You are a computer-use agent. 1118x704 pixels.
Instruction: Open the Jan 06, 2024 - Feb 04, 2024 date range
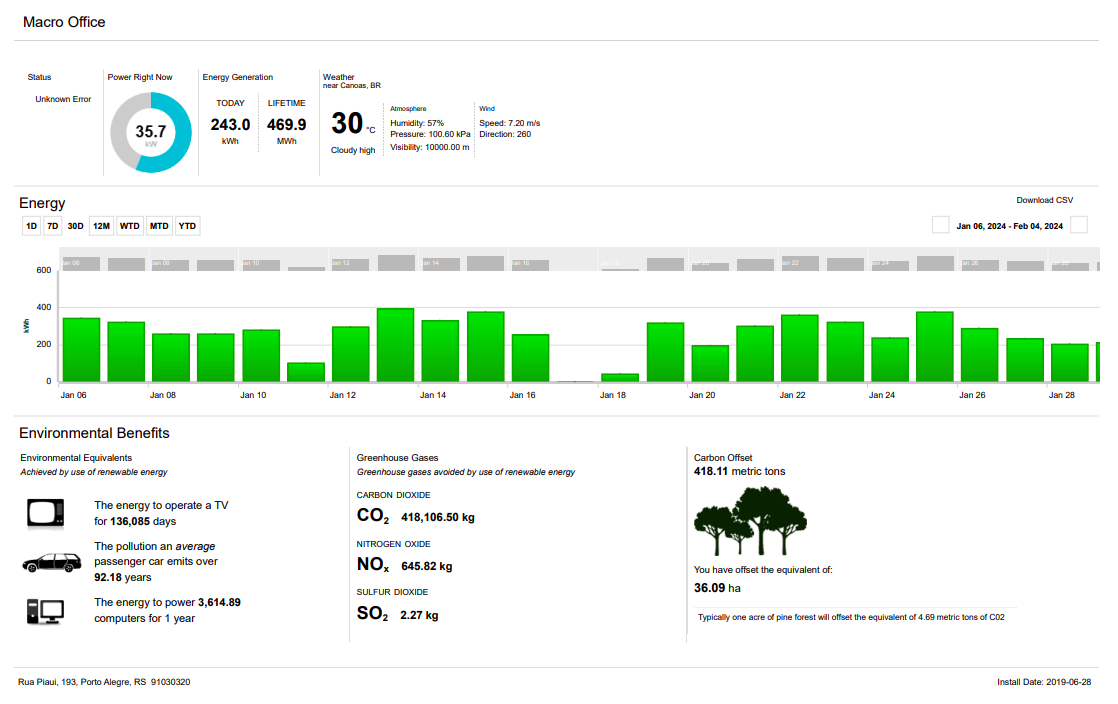(x=1009, y=226)
